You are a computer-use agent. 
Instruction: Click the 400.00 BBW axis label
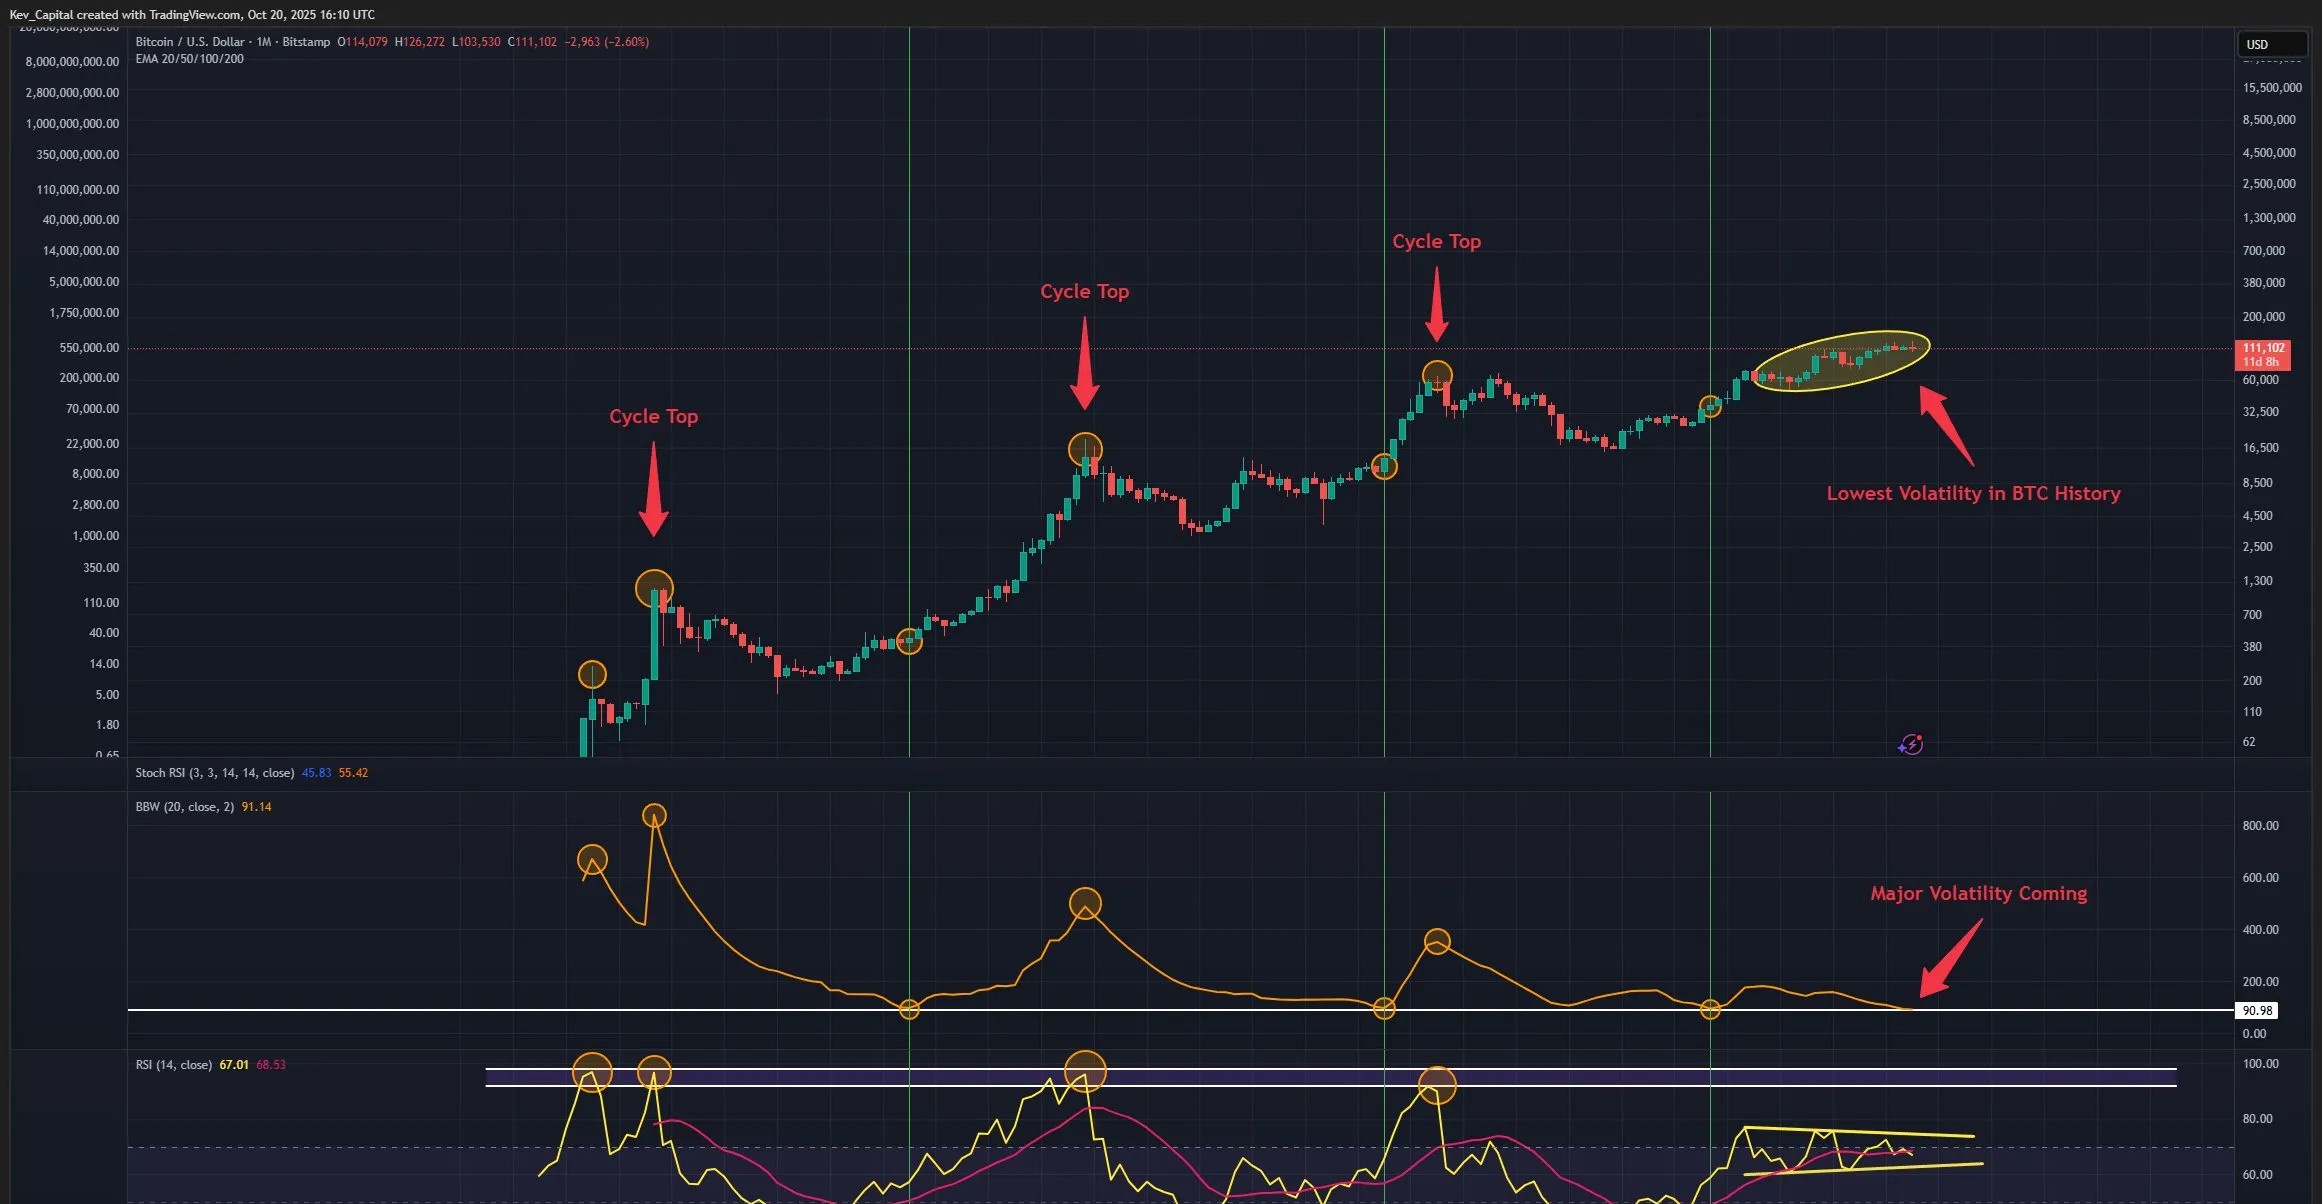2261,930
